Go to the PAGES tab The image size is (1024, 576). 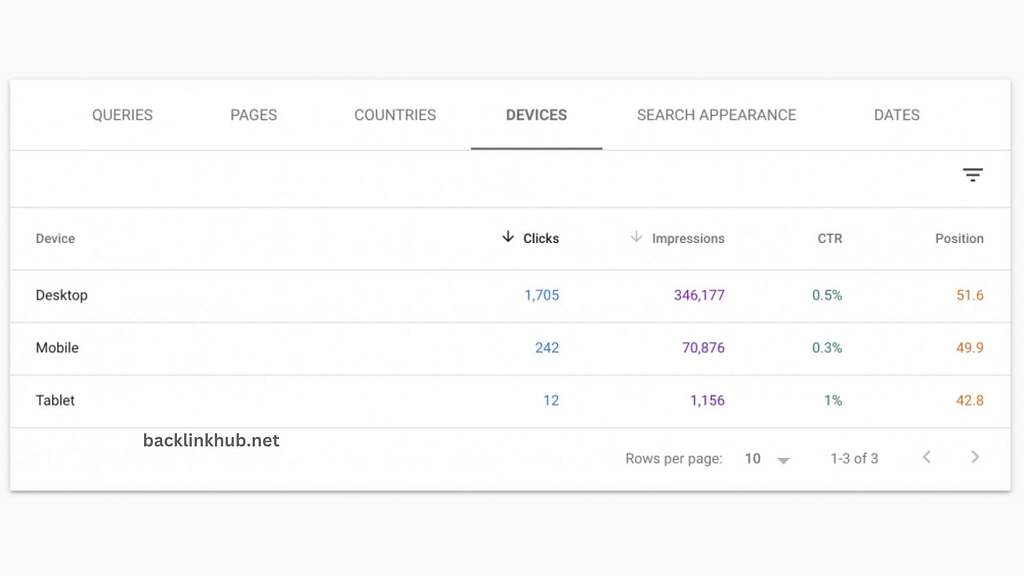(x=253, y=115)
